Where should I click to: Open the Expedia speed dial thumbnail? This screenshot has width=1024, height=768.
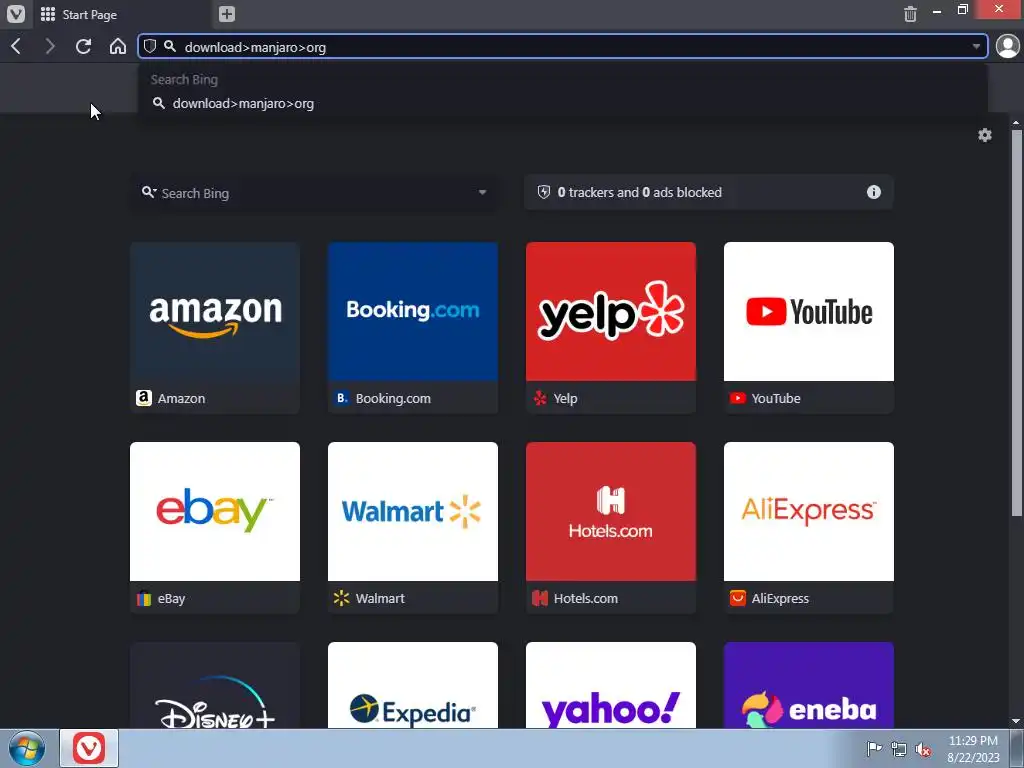point(413,685)
